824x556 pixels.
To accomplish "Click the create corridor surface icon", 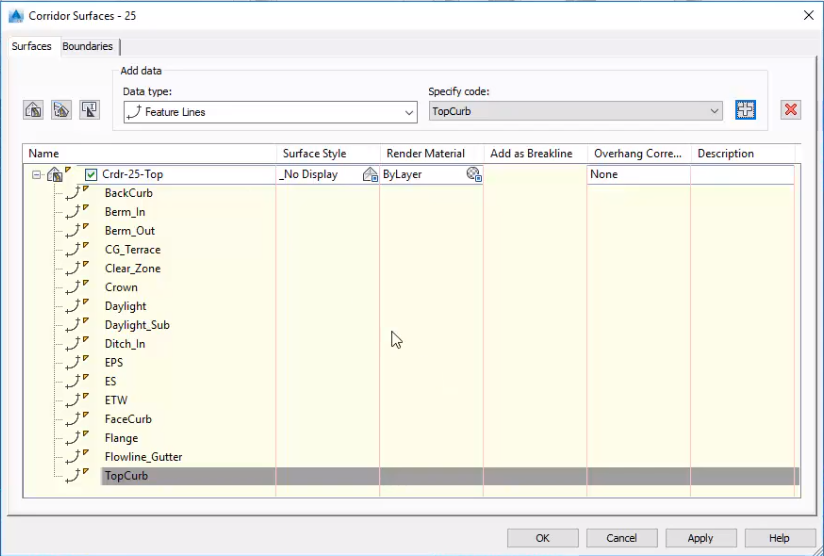I will [33, 110].
